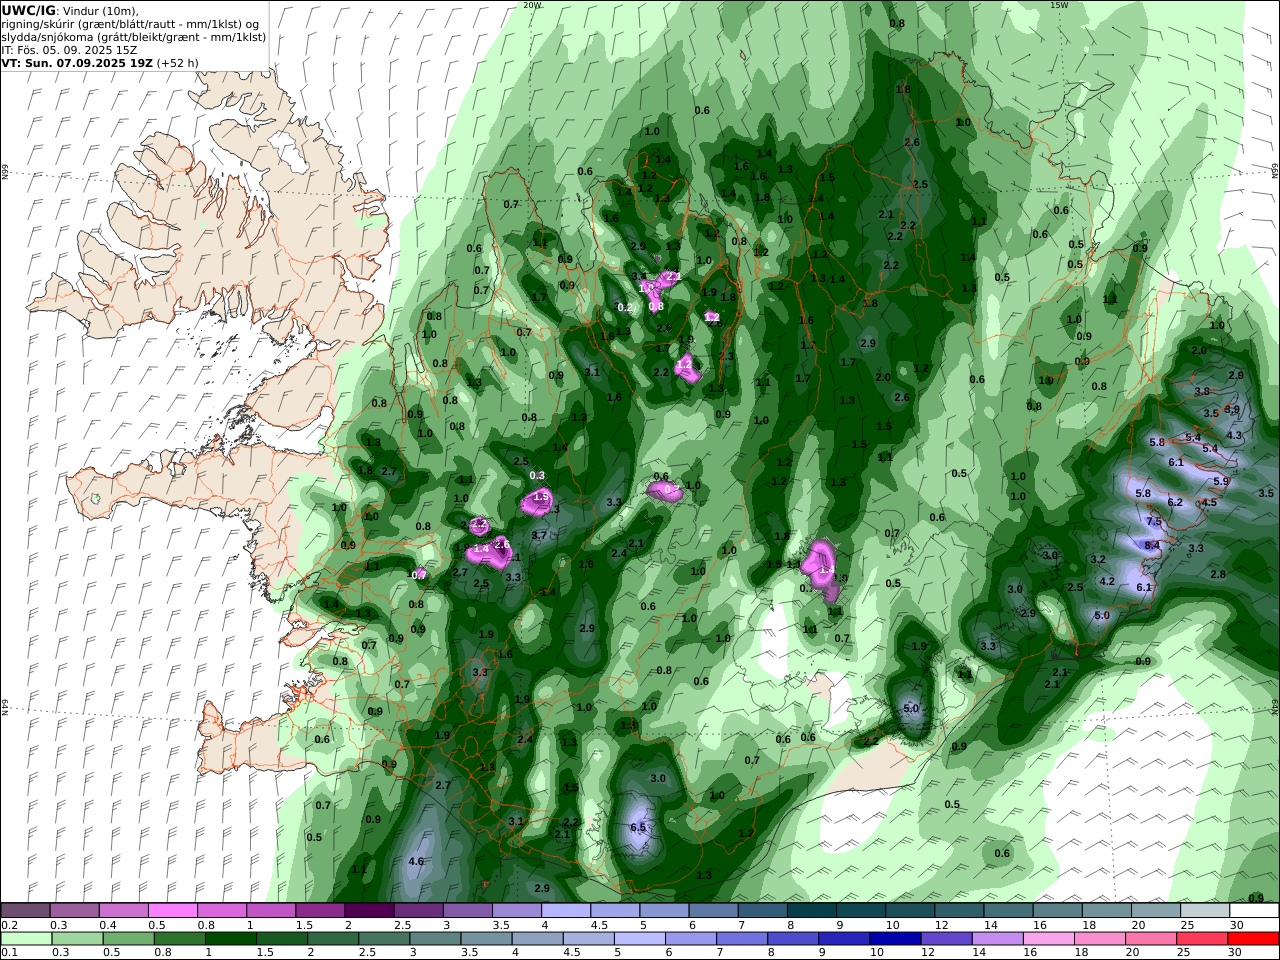Screen dimensions: 1280x960
Task: Click the initial time 'IT: Fös. 05. 09. 2025 15Z' line
Action: click(x=69, y=49)
